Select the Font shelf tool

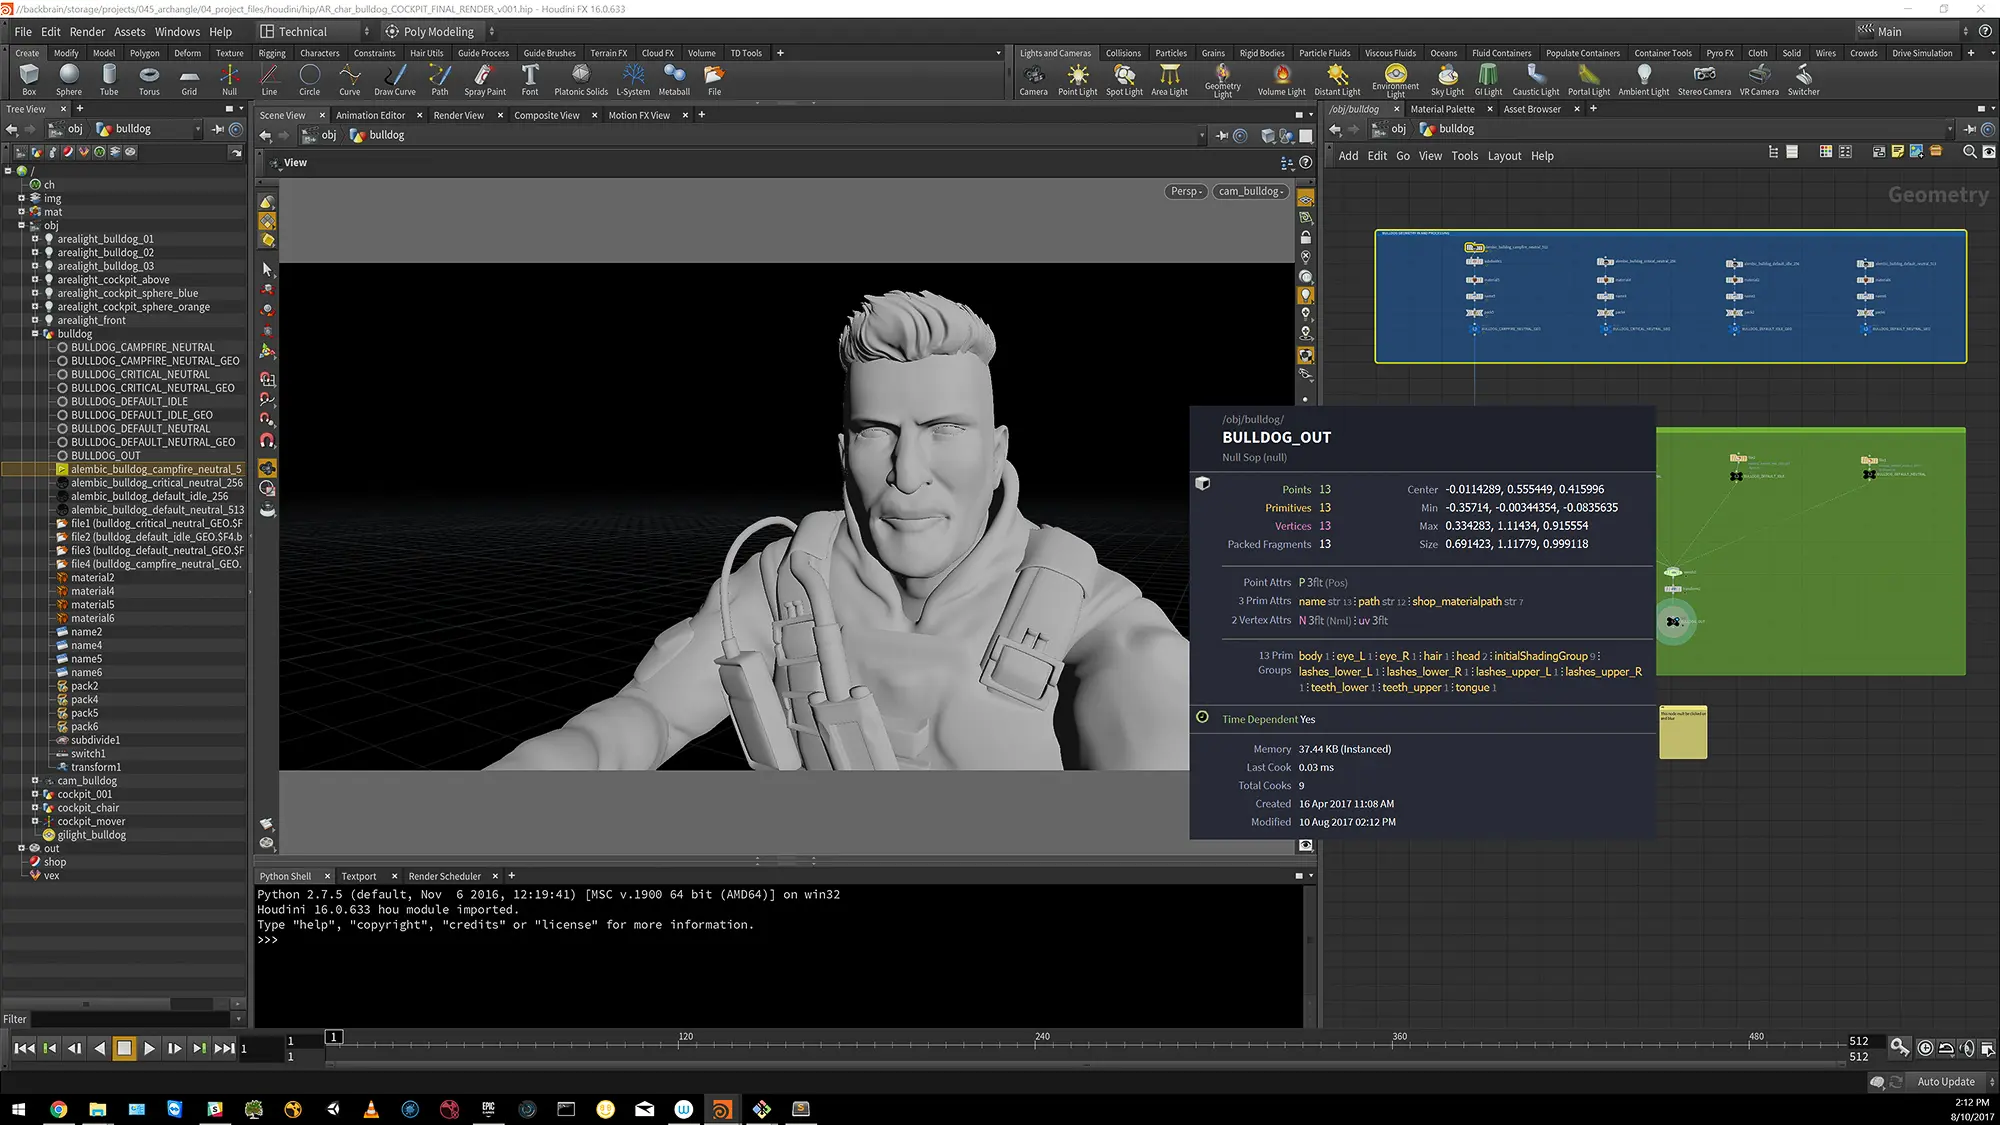(x=530, y=79)
